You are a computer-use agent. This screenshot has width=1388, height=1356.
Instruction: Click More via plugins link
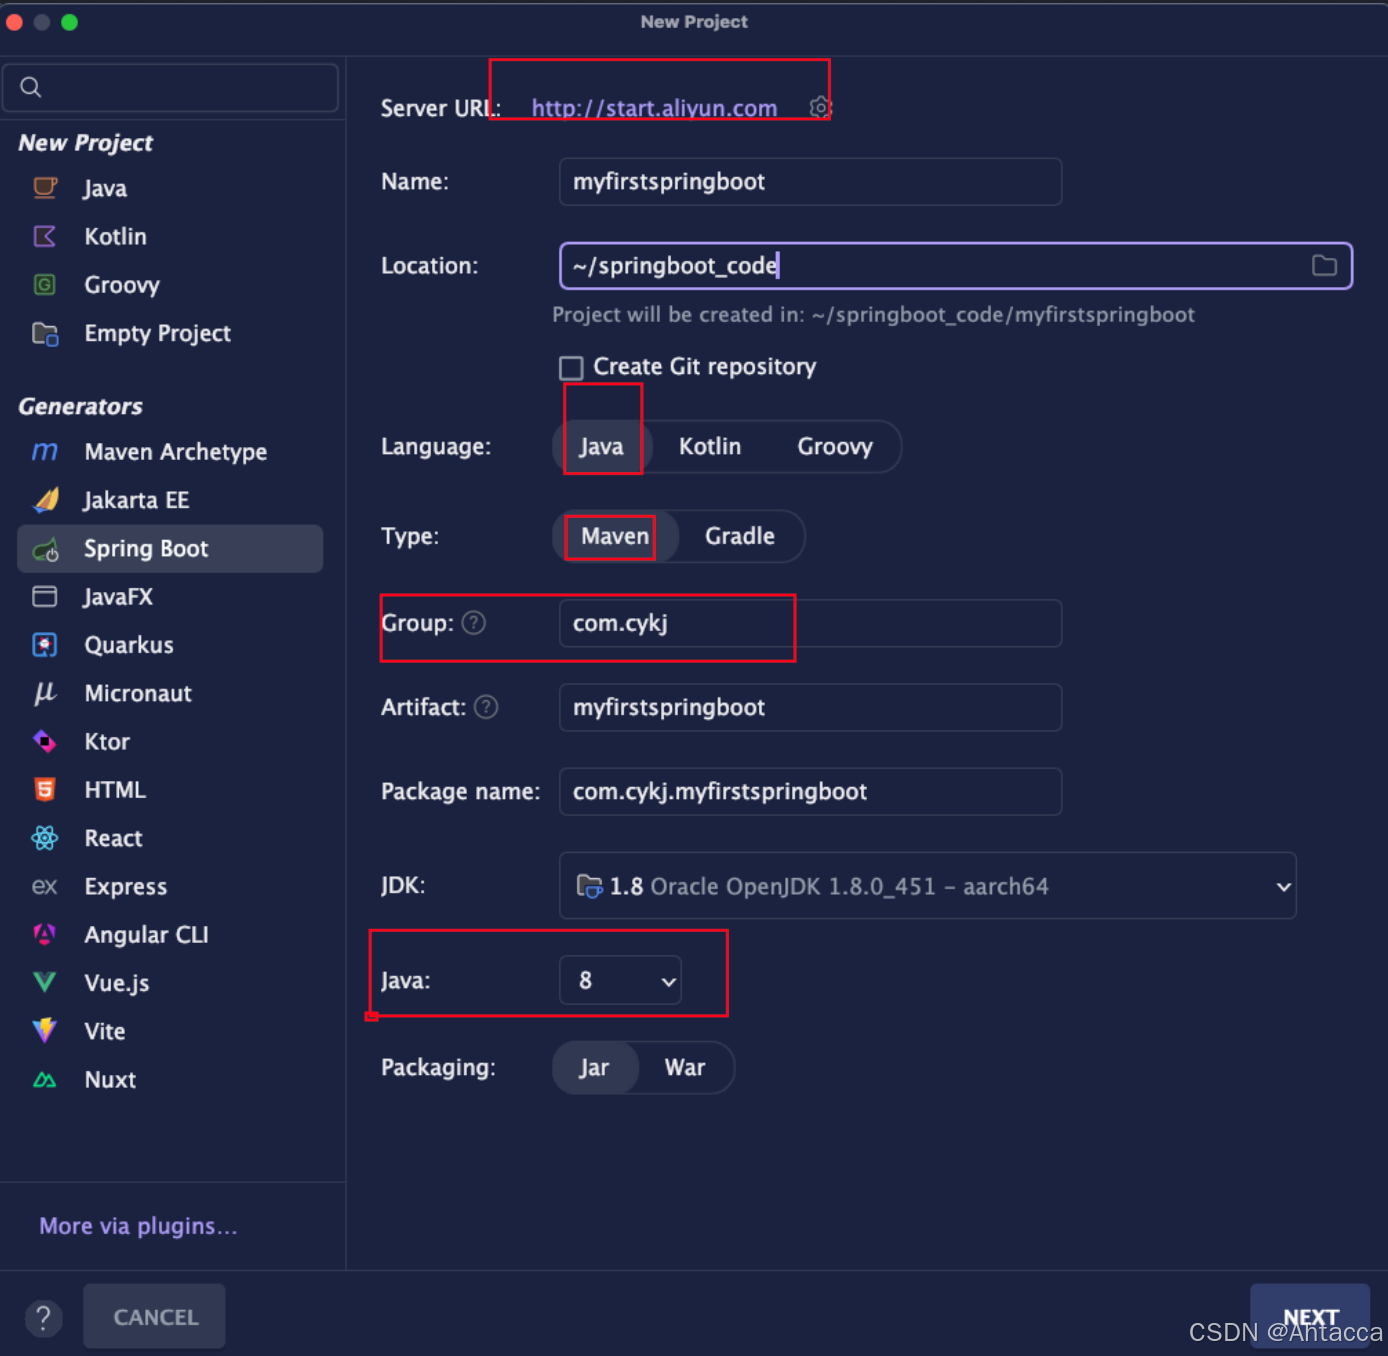coord(138,1226)
